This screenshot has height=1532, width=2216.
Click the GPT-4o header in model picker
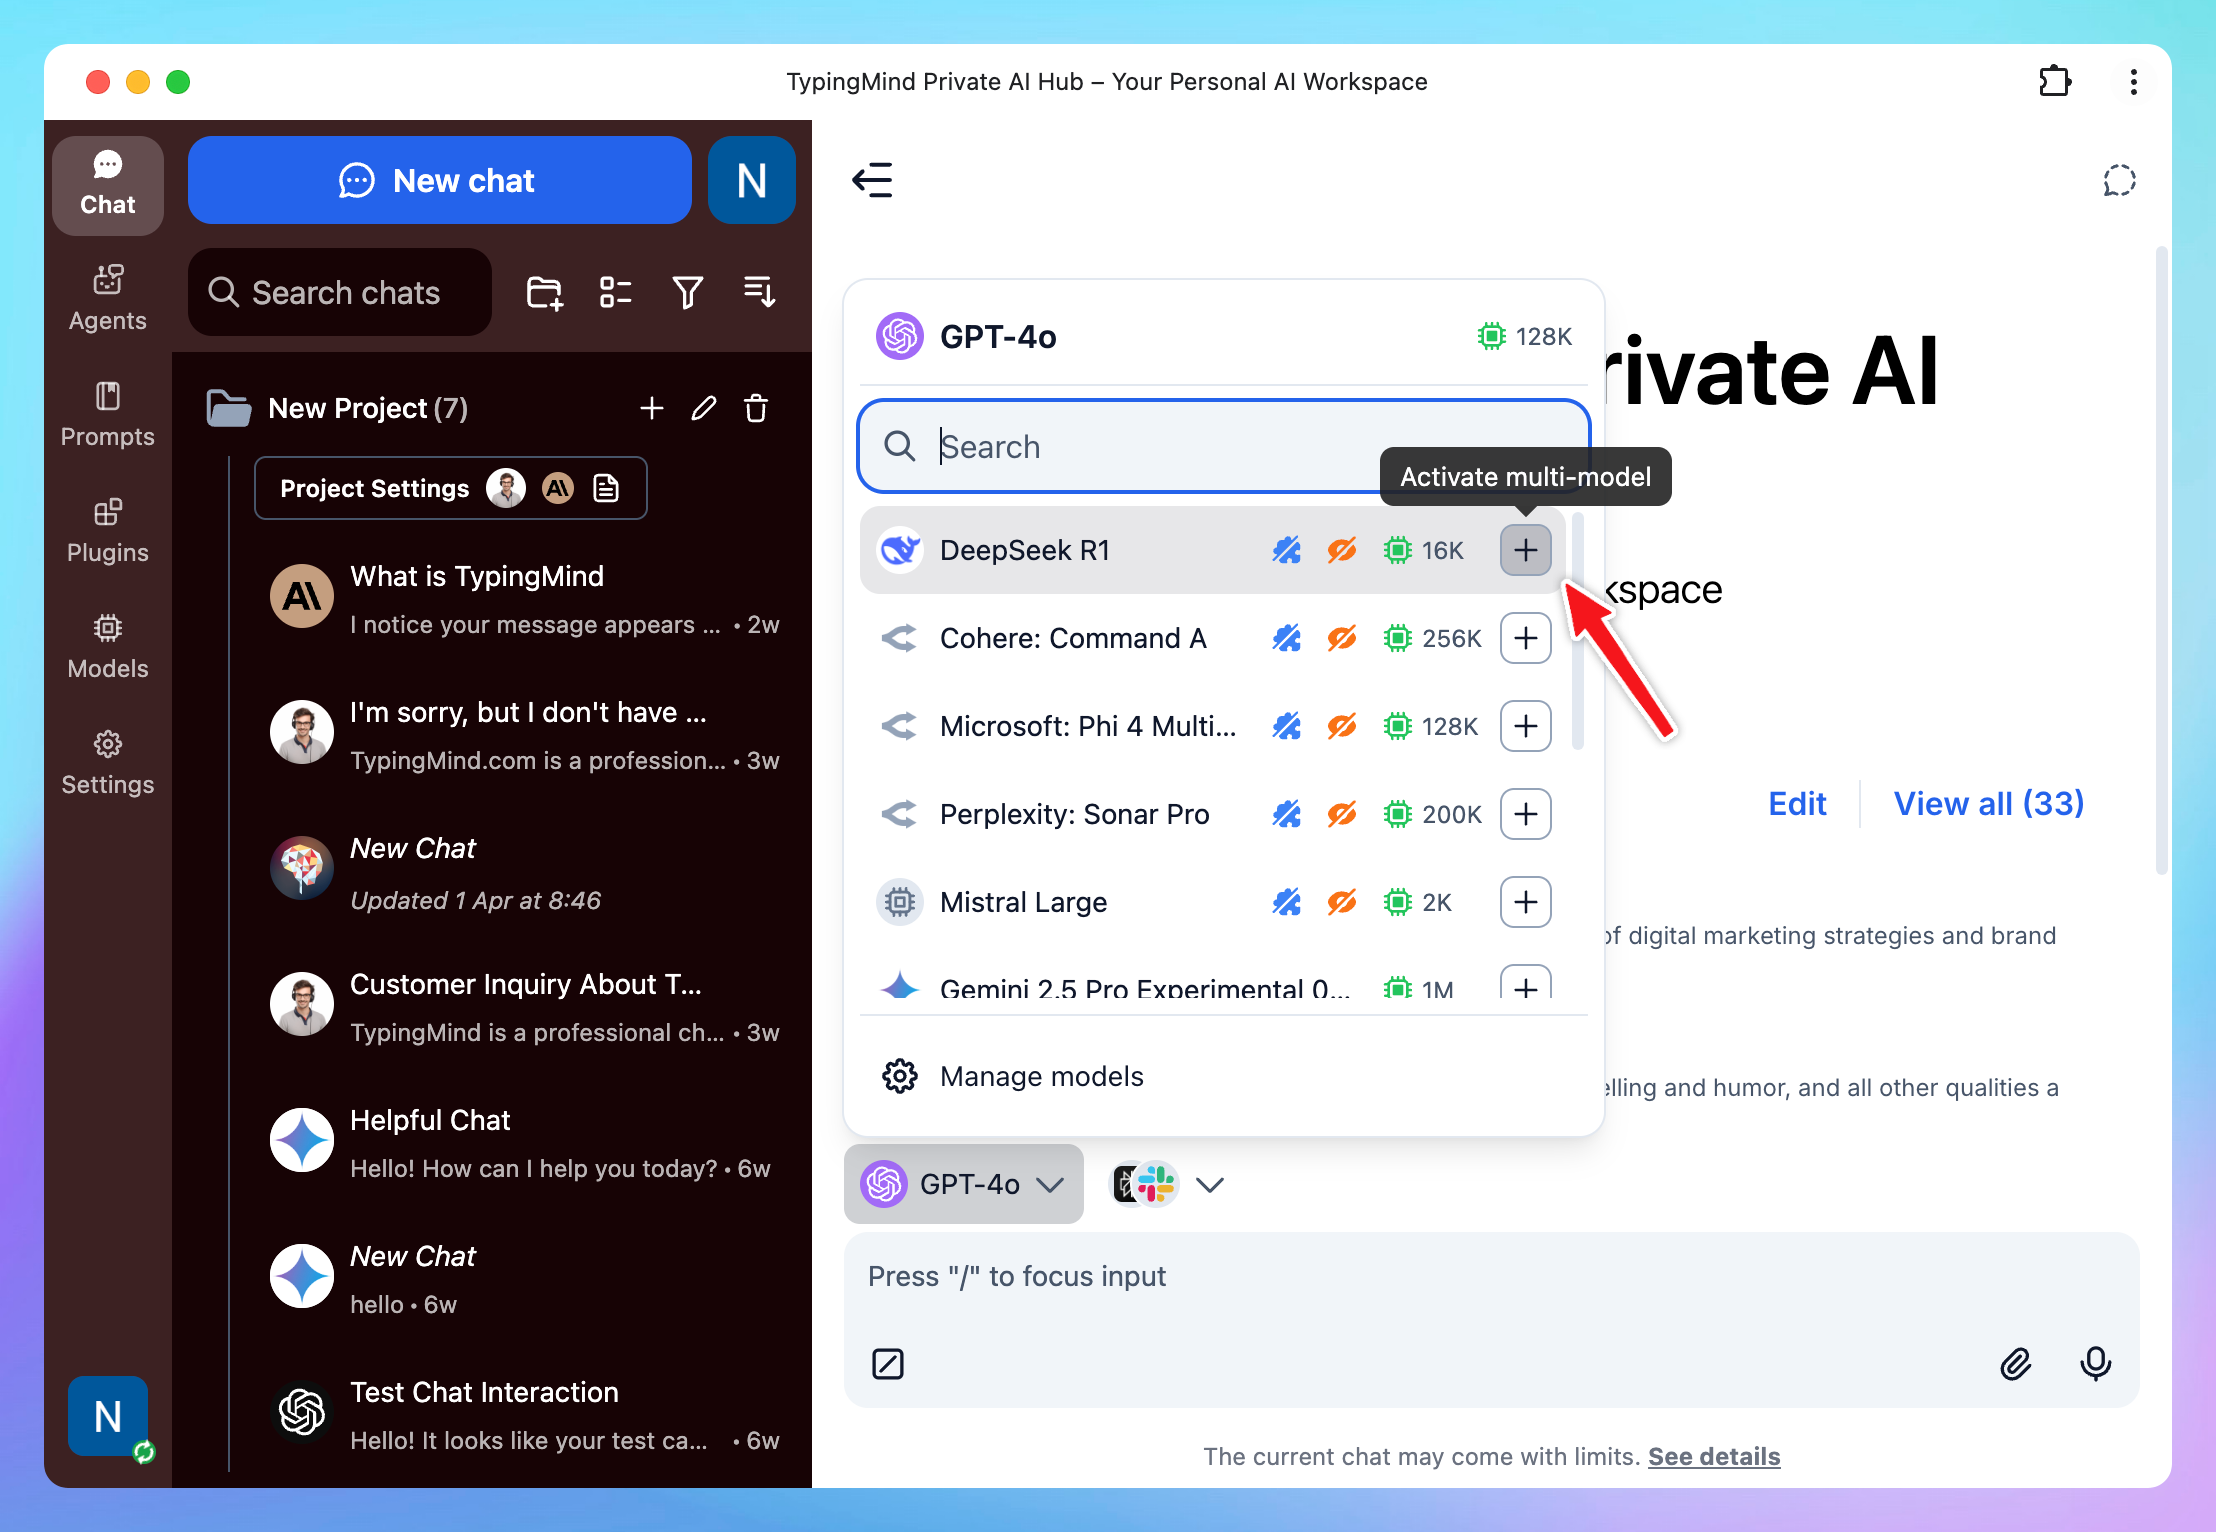coord(1224,336)
